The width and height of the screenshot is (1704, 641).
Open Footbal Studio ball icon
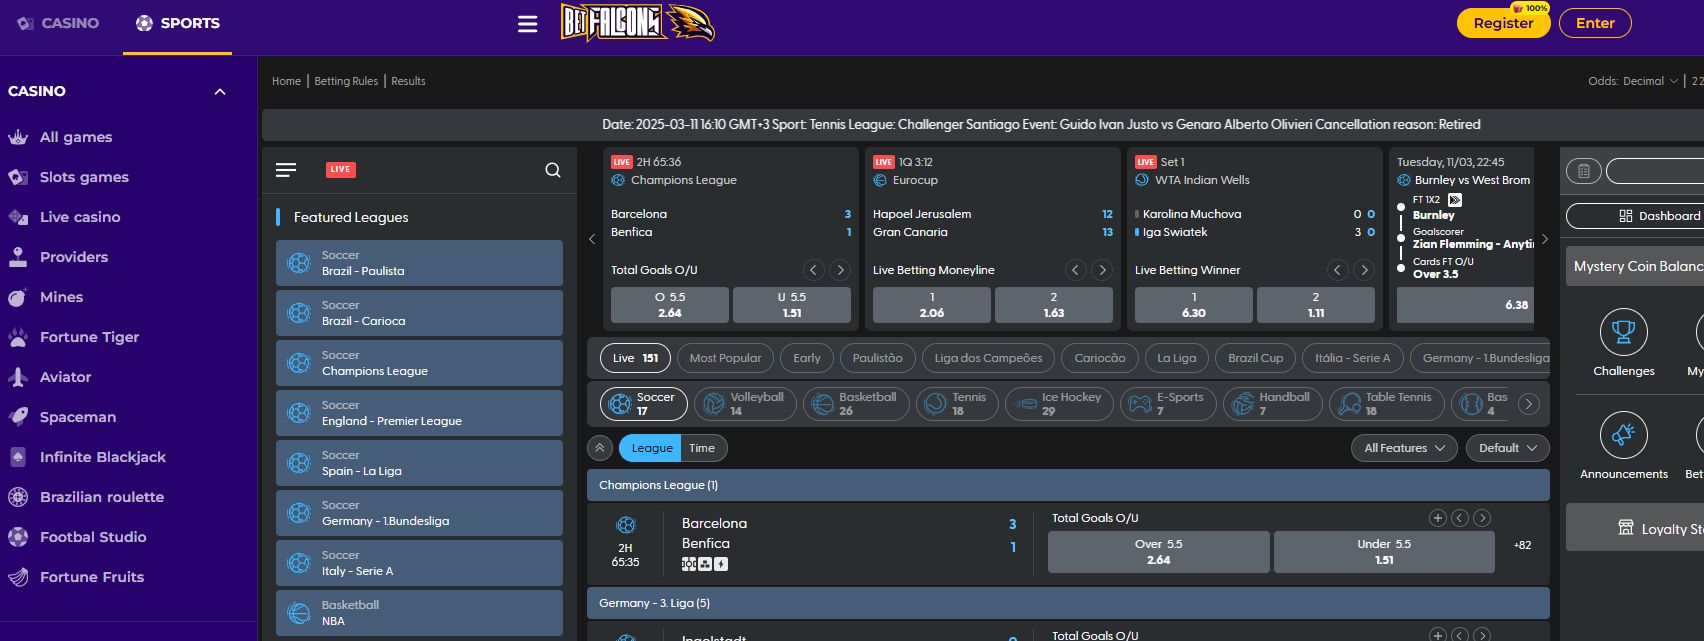[x=18, y=537]
